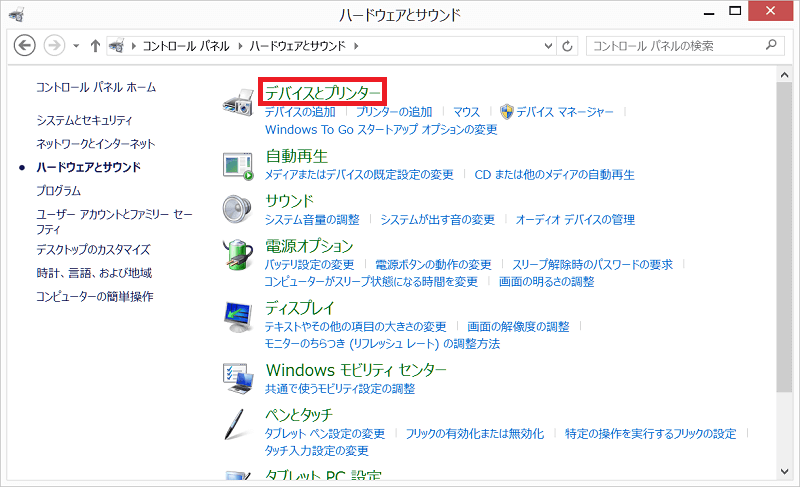Image resolution: width=800 pixels, height=487 pixels.
Task: Click CD または他のメディアの自動再生
Action: (x=555, y=175)
